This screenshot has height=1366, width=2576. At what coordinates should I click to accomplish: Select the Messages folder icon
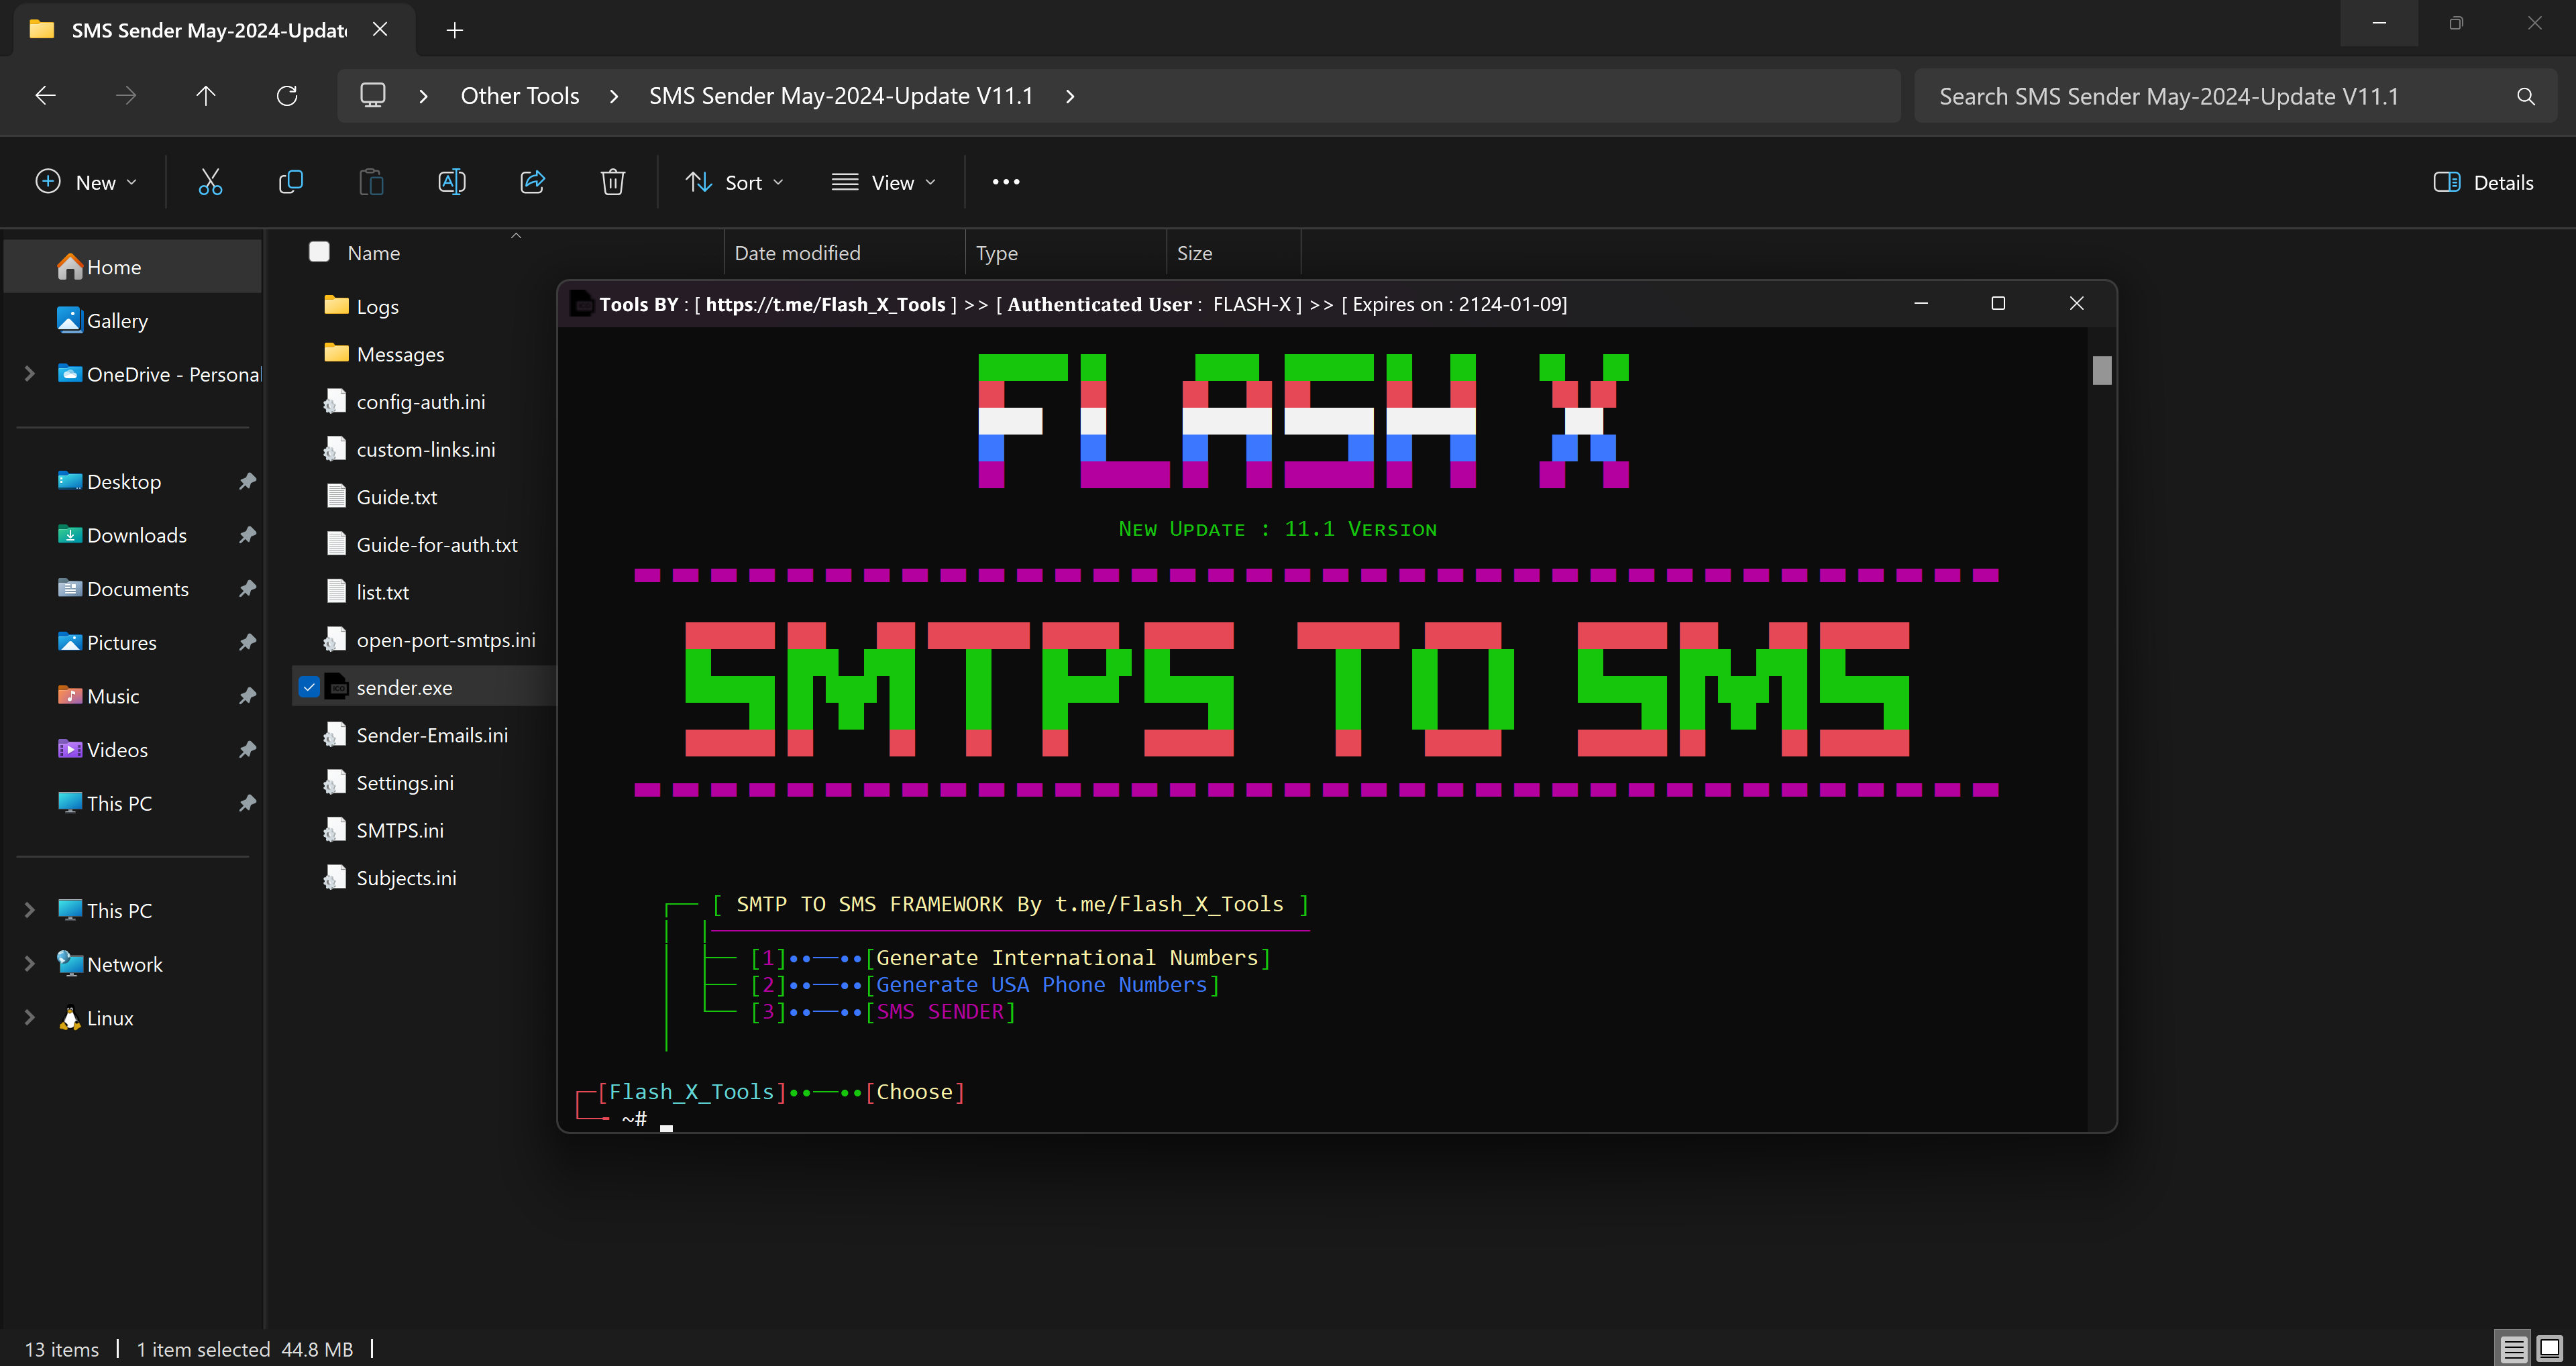pyautogui.click(x=337, y=353)
